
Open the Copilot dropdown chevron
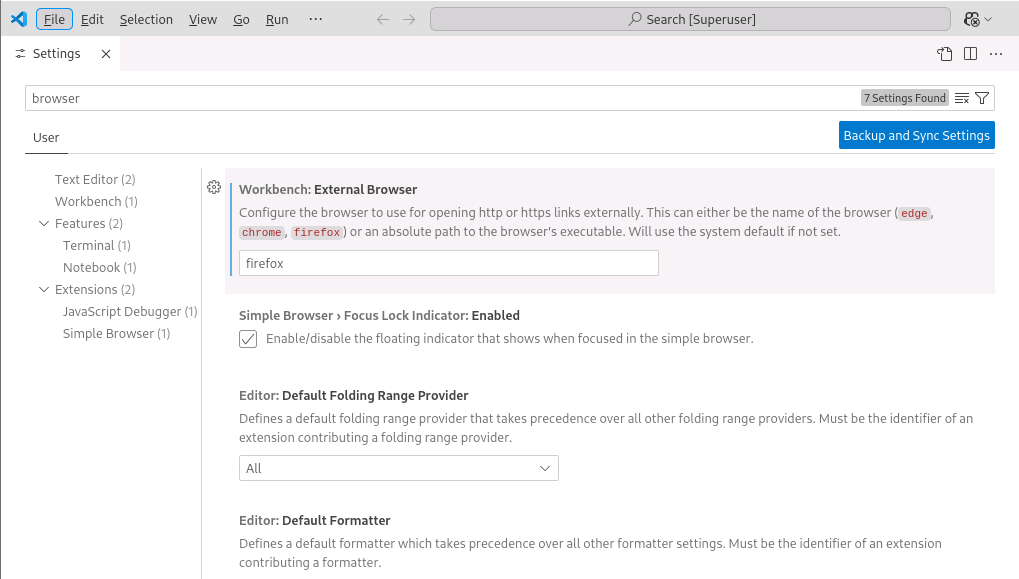989,19
